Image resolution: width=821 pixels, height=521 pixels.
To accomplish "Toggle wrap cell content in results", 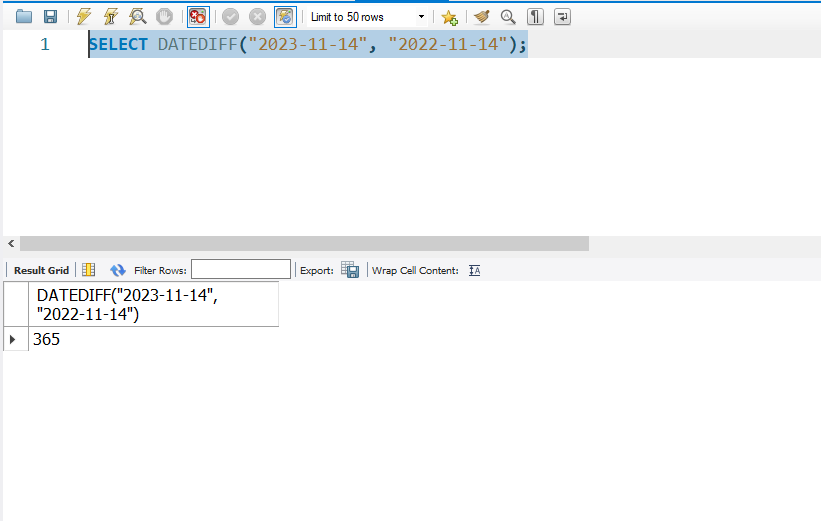I will click(475, 270).
